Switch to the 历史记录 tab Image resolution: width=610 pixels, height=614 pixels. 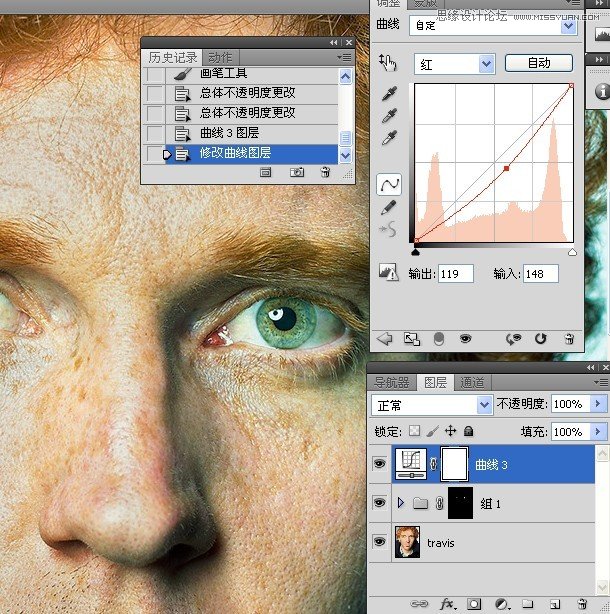(172, 58)
